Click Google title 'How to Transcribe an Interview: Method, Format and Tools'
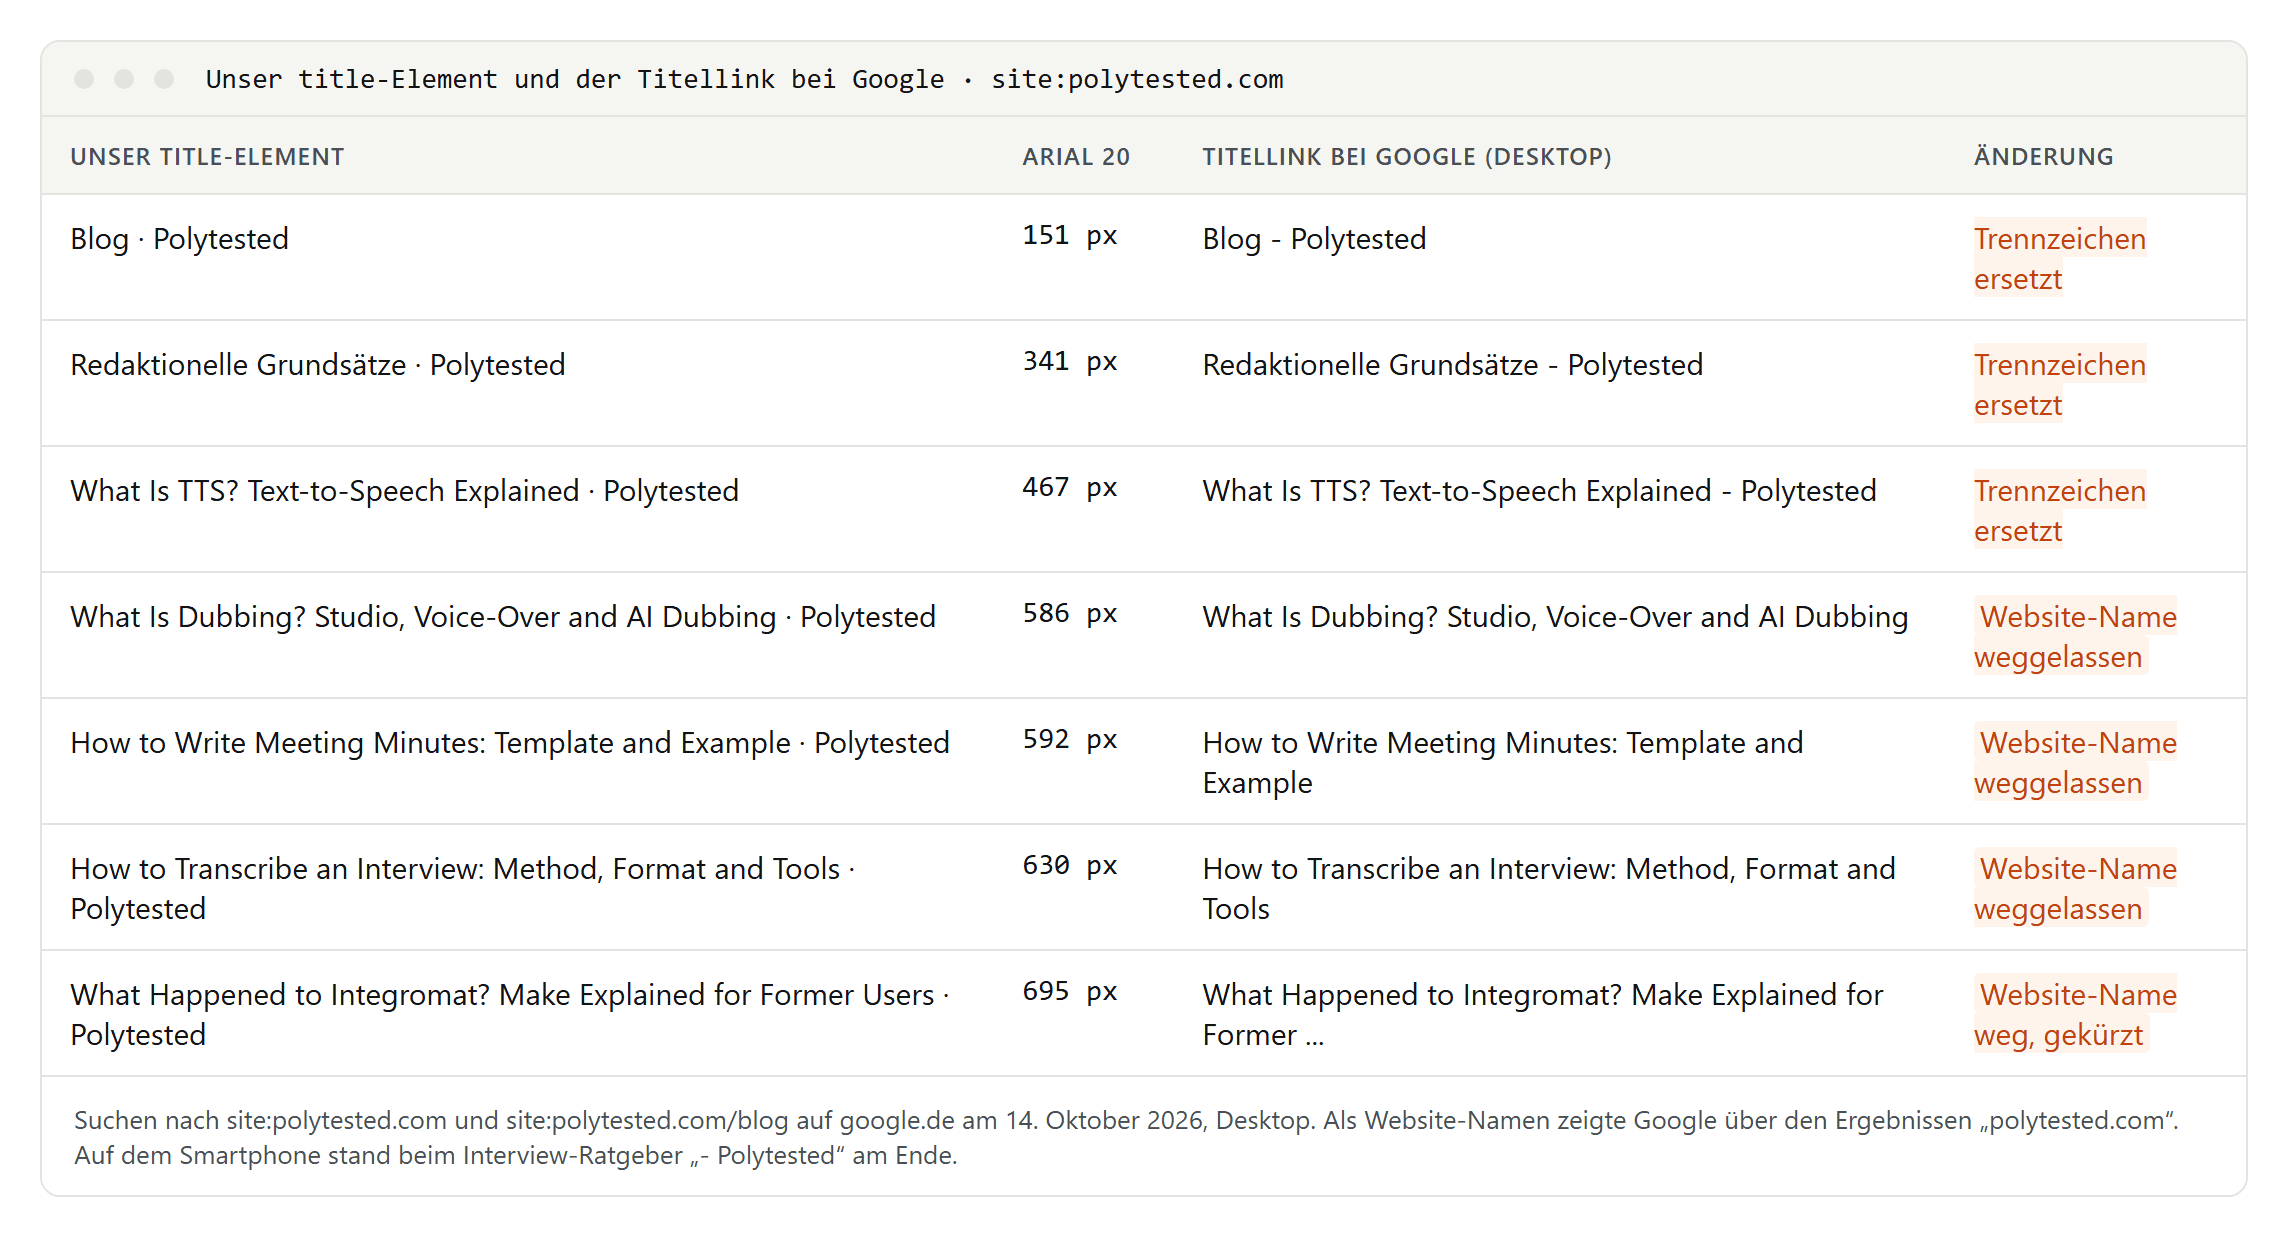The width and height of the screenshot is (2288, 1237). (1549, 889)
